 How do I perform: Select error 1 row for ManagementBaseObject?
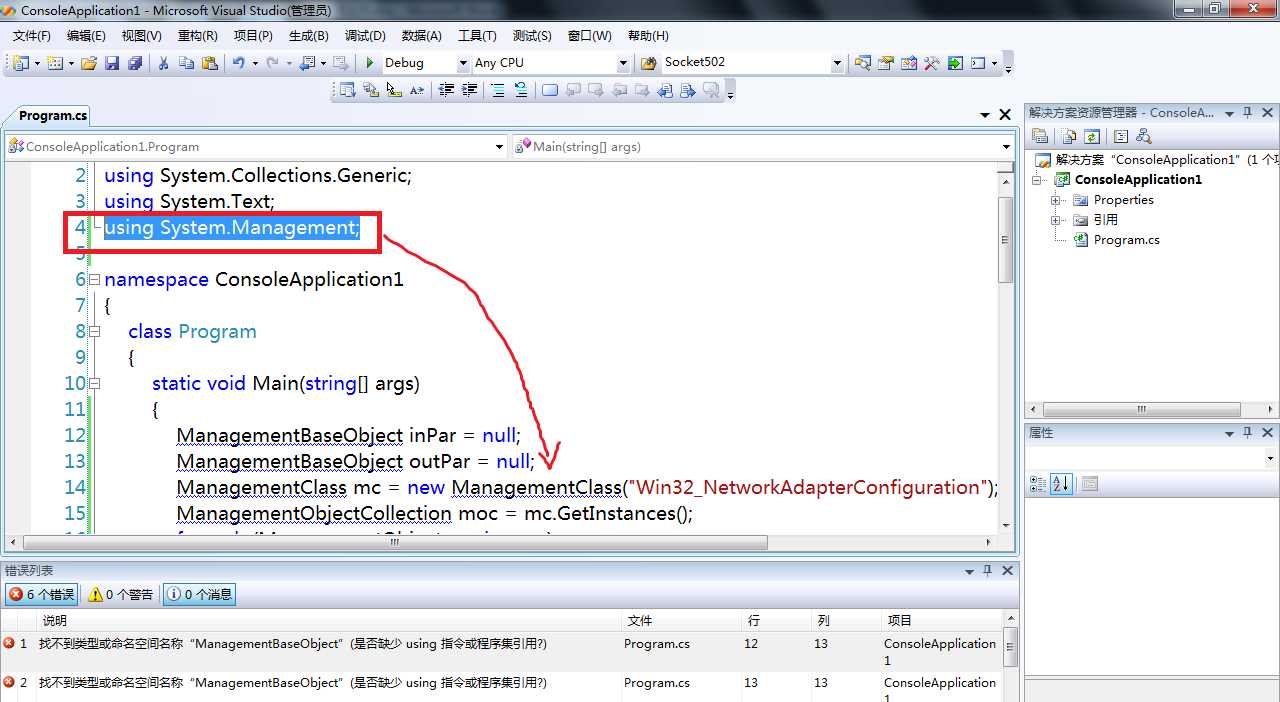(500, 650)
